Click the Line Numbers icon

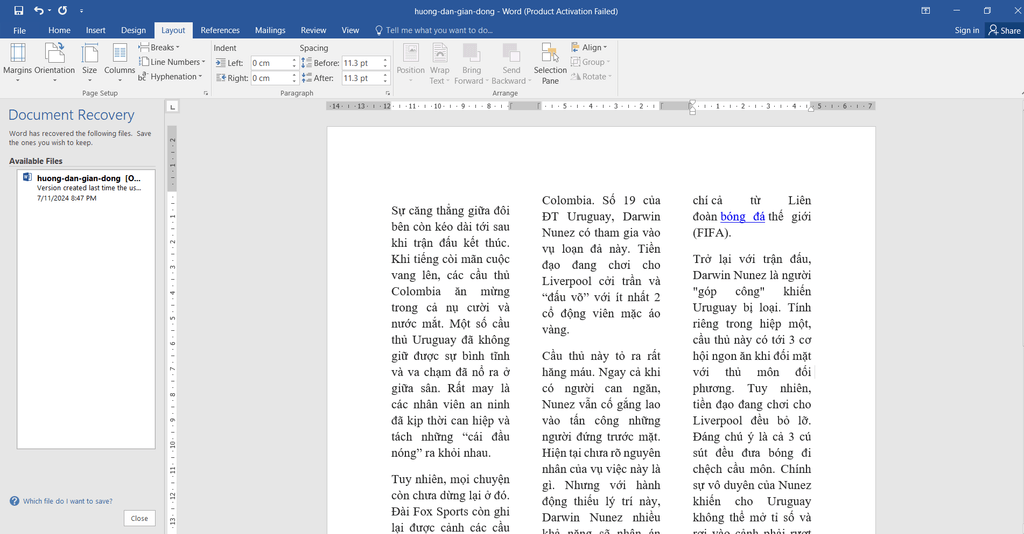click(144, 62)
